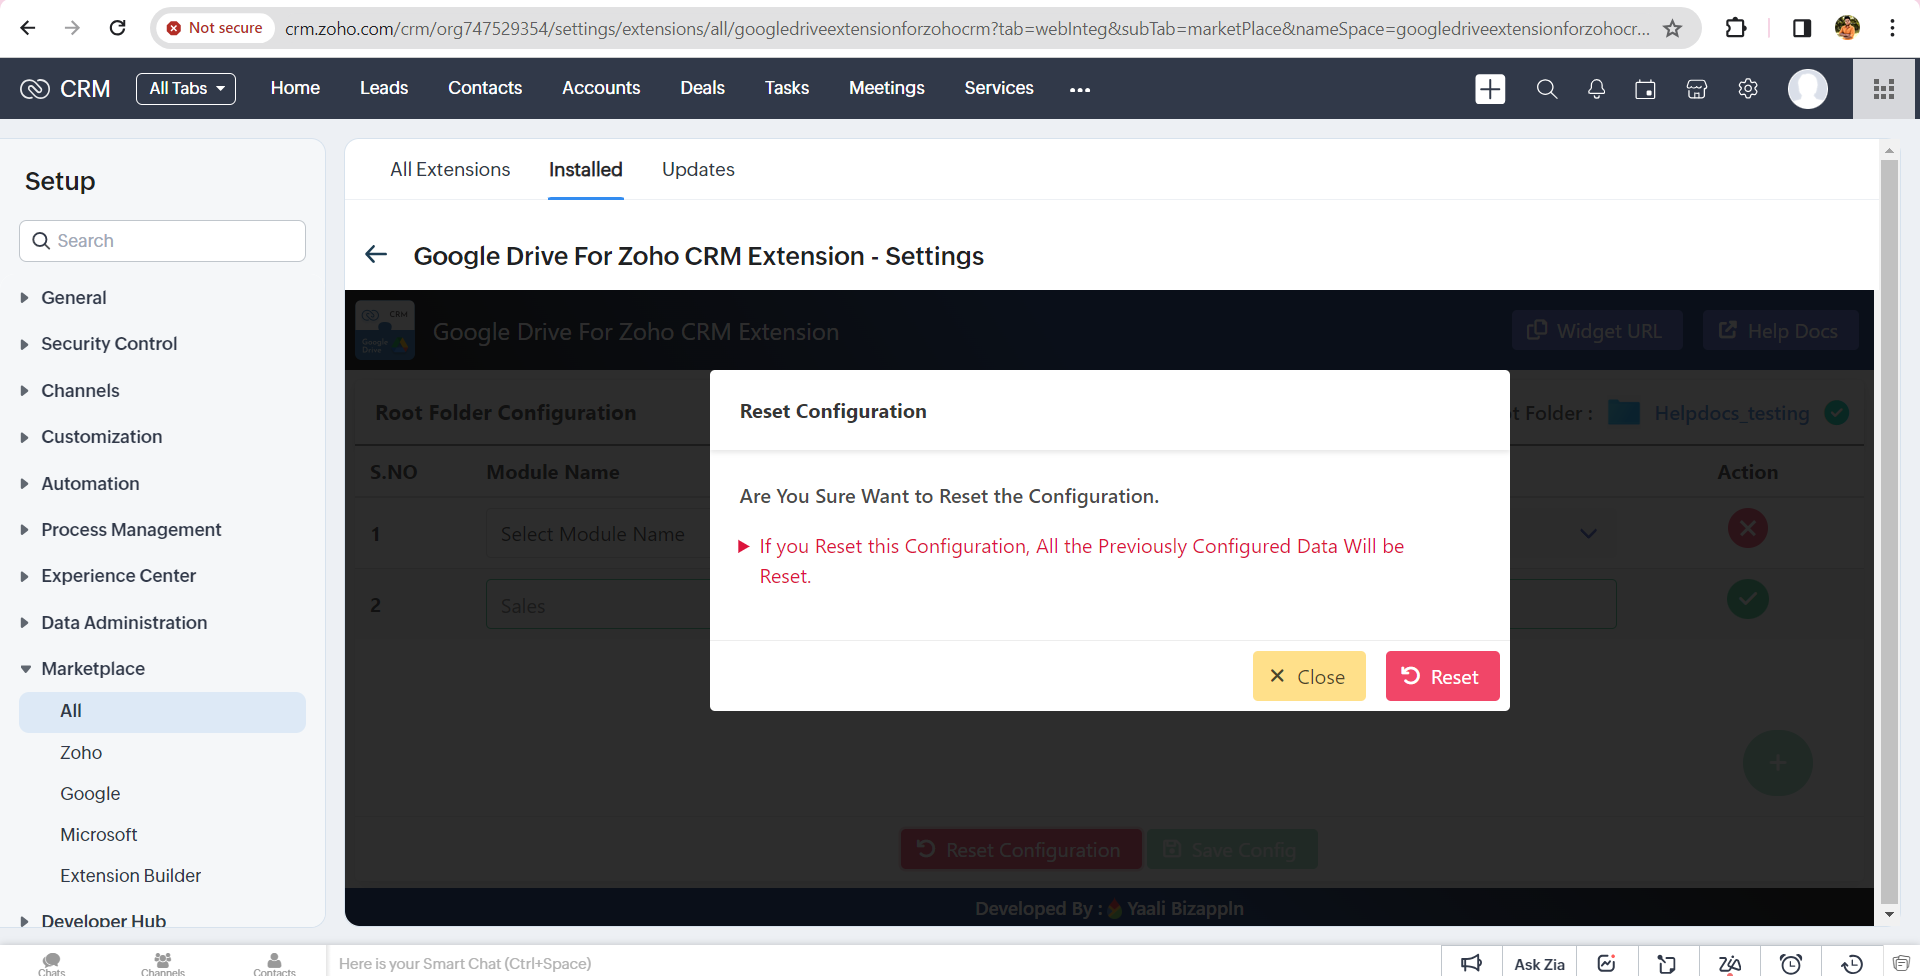Open the Deals module tab

702,88
